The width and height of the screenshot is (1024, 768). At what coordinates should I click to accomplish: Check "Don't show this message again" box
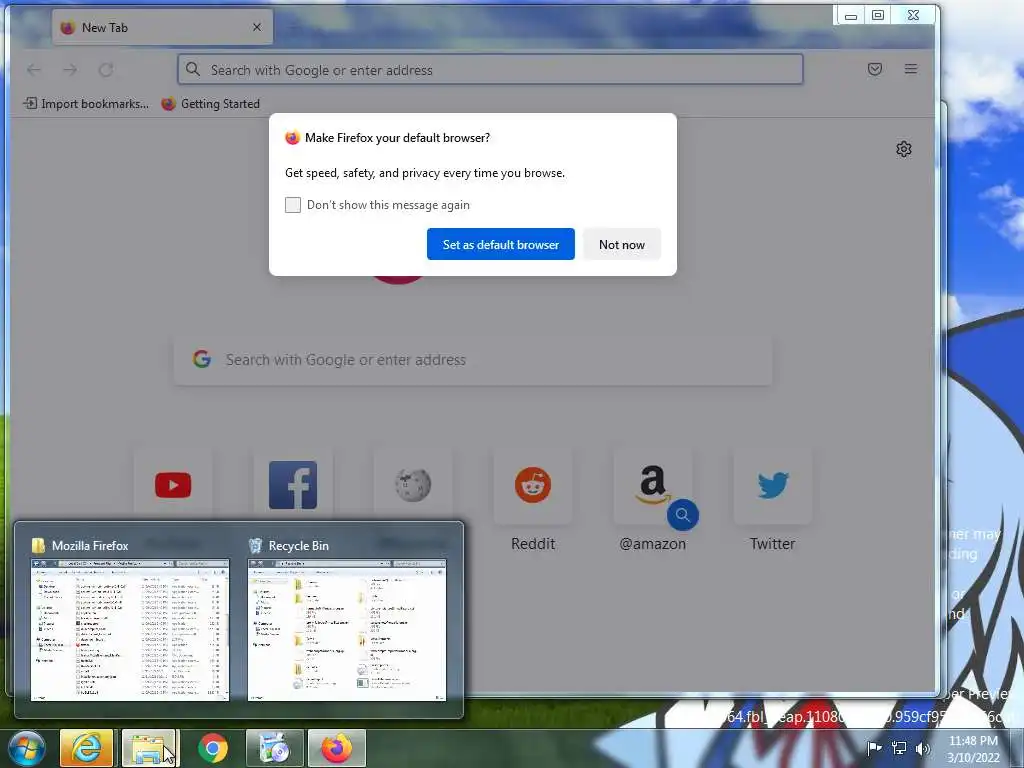pos(293,205)
